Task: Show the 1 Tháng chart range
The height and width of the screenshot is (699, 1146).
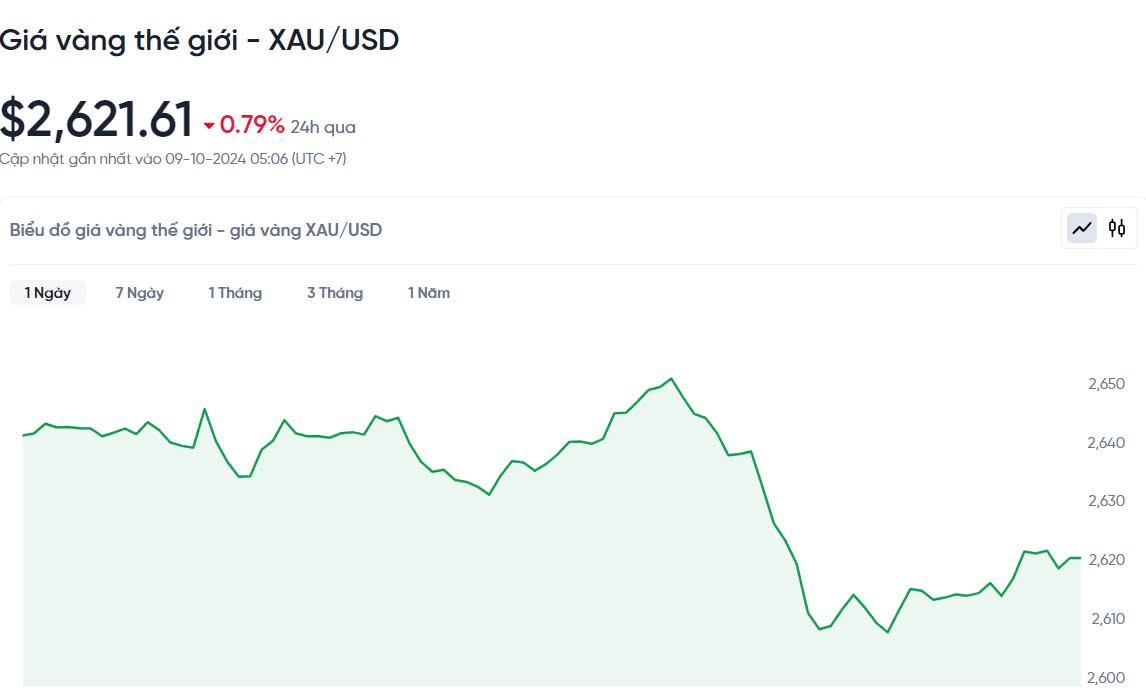Action: click(235, 293)
